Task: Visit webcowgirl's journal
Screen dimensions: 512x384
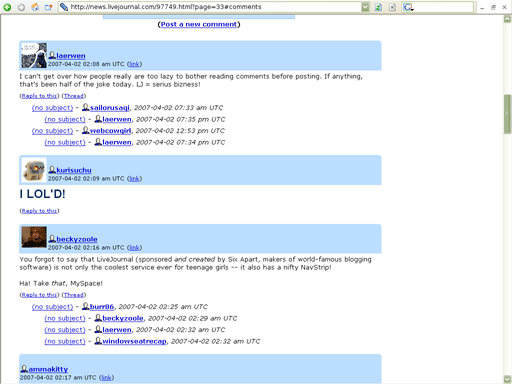Action: point(110,131)
